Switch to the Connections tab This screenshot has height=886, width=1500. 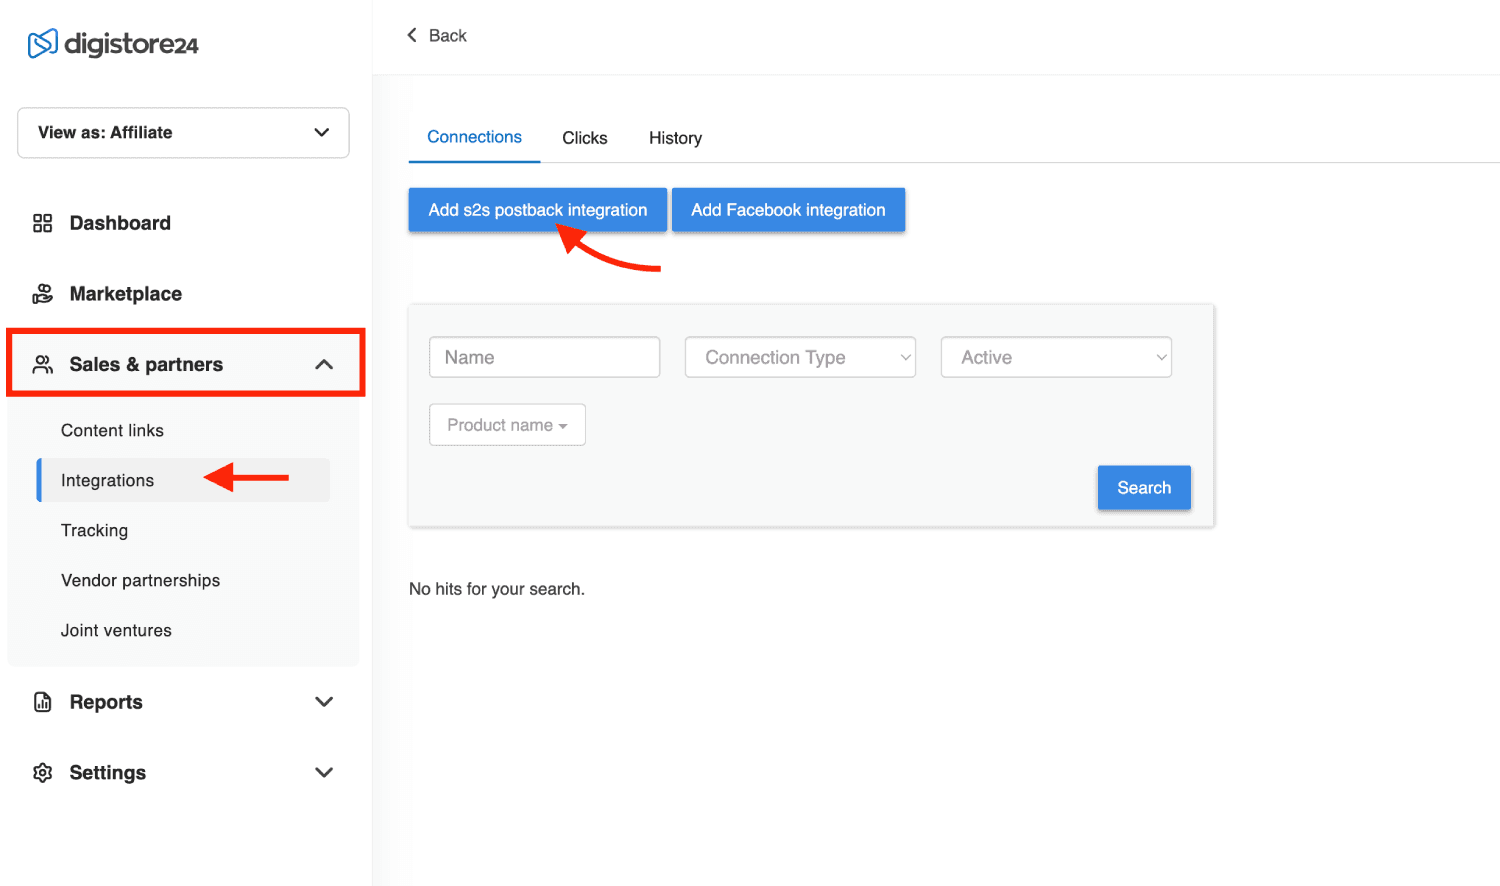click(x=474, y=137)
